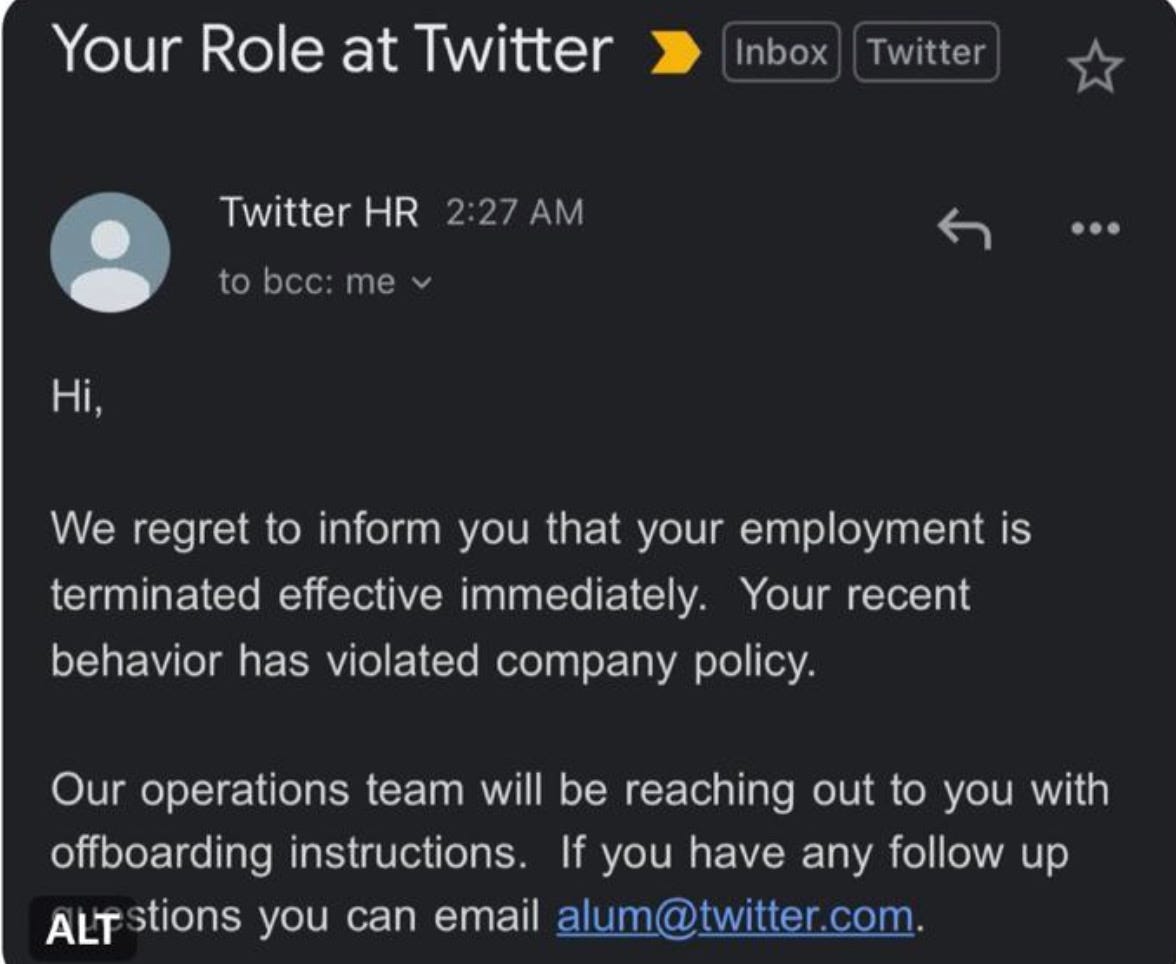1176x964 pixels.
Task: Click the "Hi," greeting line
Action: coord(77,395)
